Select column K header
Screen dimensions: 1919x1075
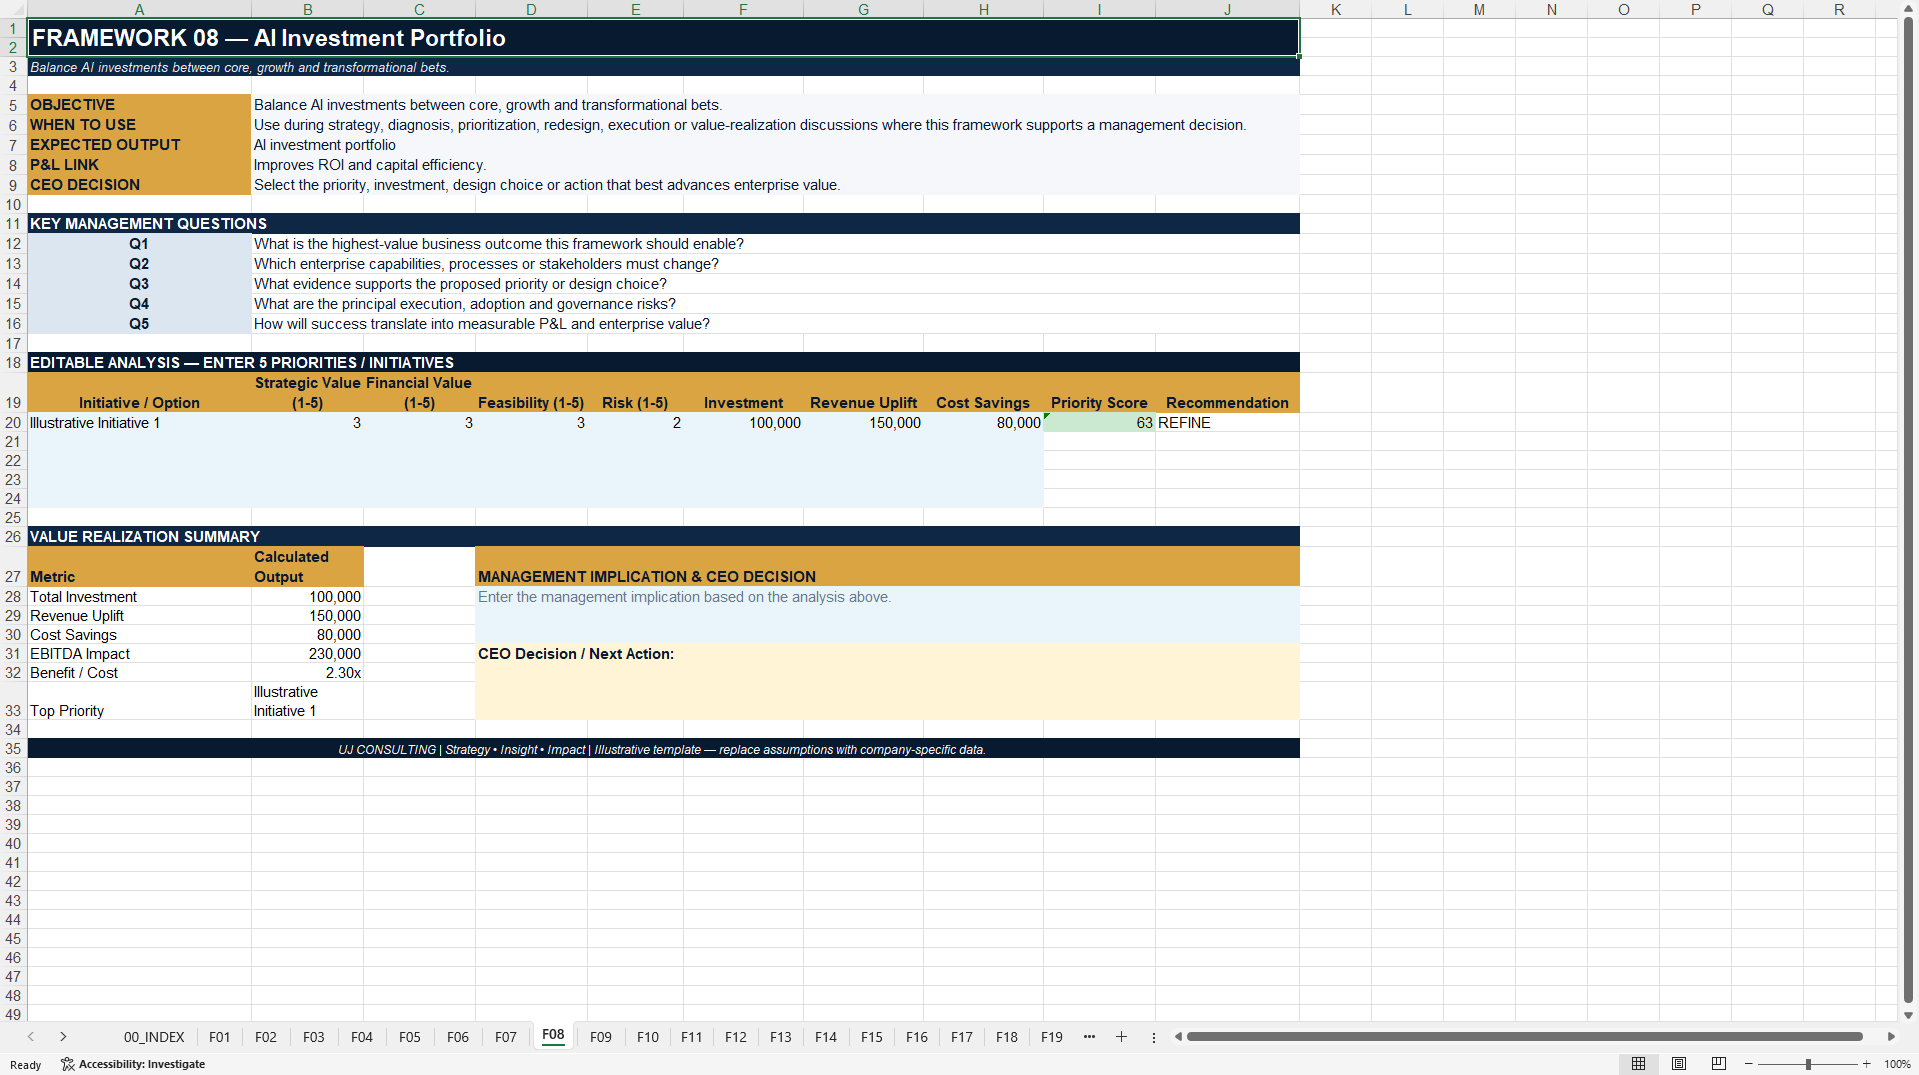coord(1335,9)
